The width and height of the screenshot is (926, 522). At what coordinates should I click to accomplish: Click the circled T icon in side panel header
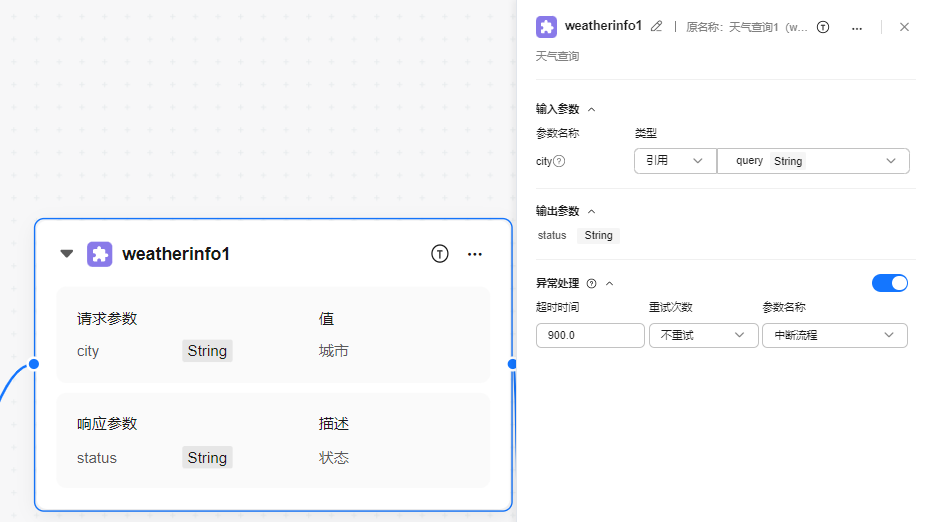[823, 27]
